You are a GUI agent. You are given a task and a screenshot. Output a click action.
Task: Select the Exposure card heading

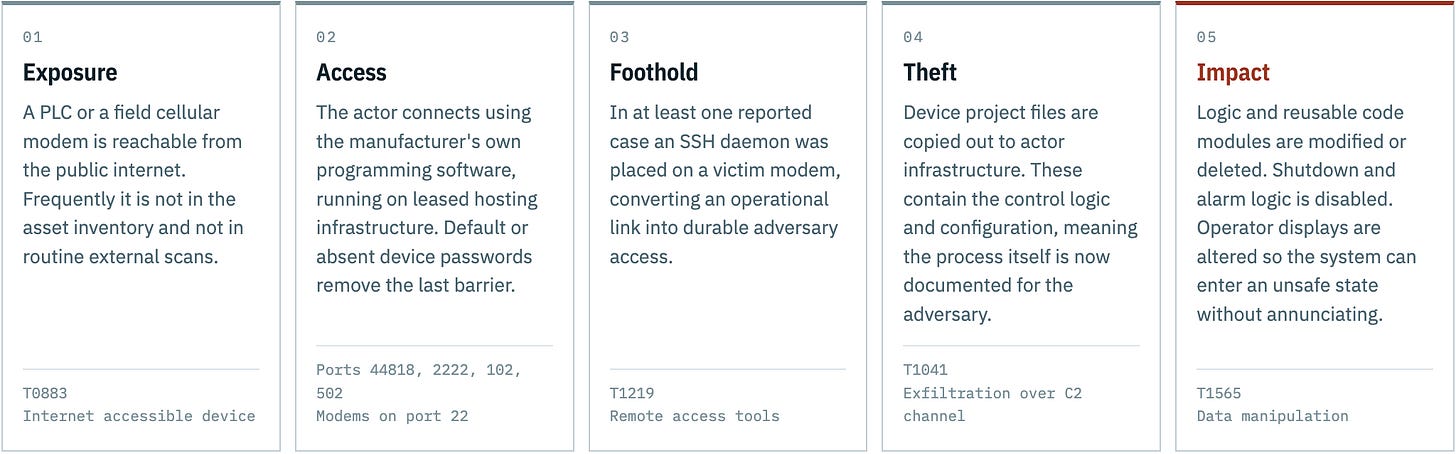70,73
